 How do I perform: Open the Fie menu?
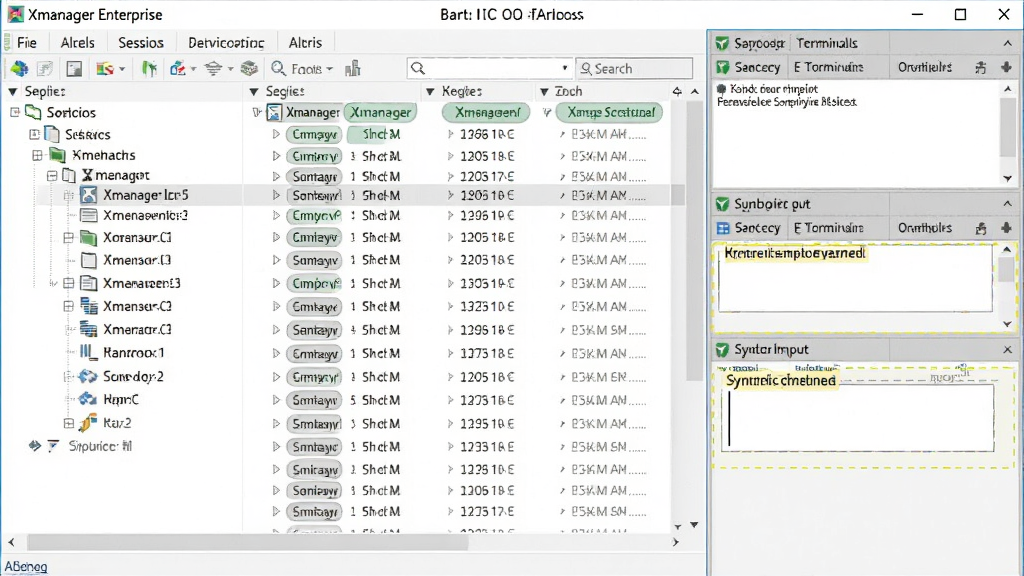click(x=26, y=43)
